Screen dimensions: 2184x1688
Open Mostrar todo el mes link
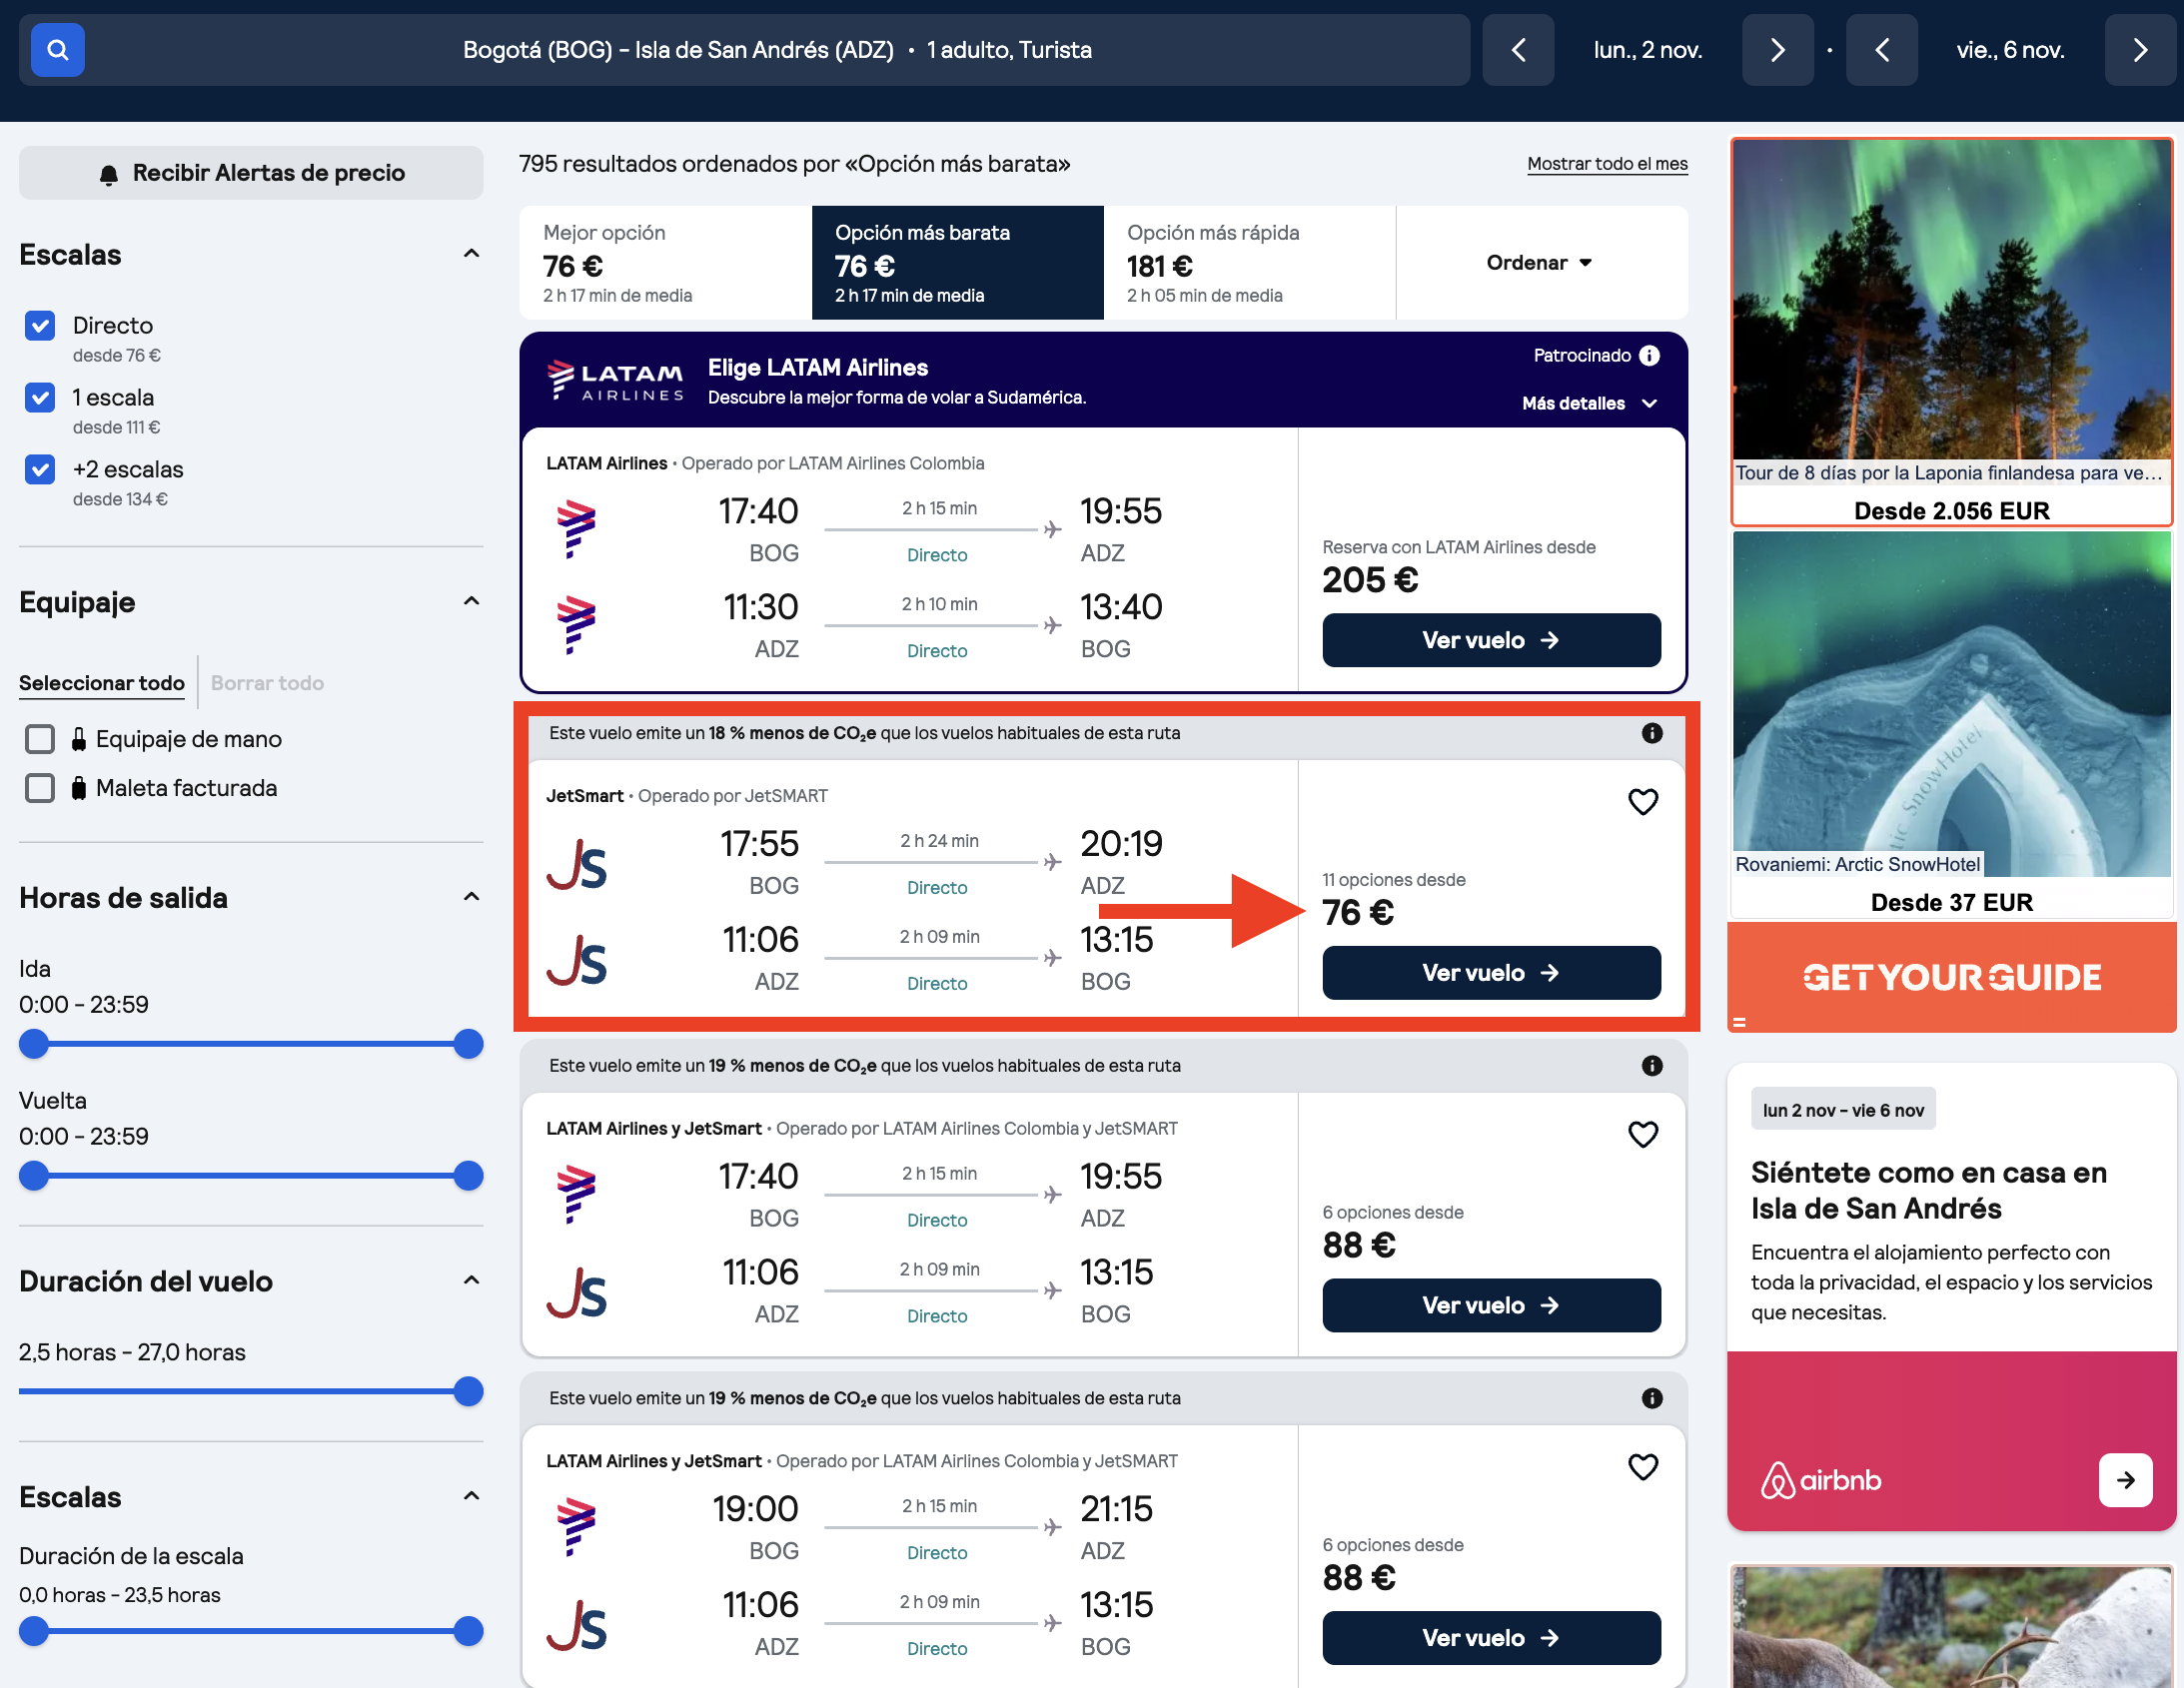[1607, 164]
